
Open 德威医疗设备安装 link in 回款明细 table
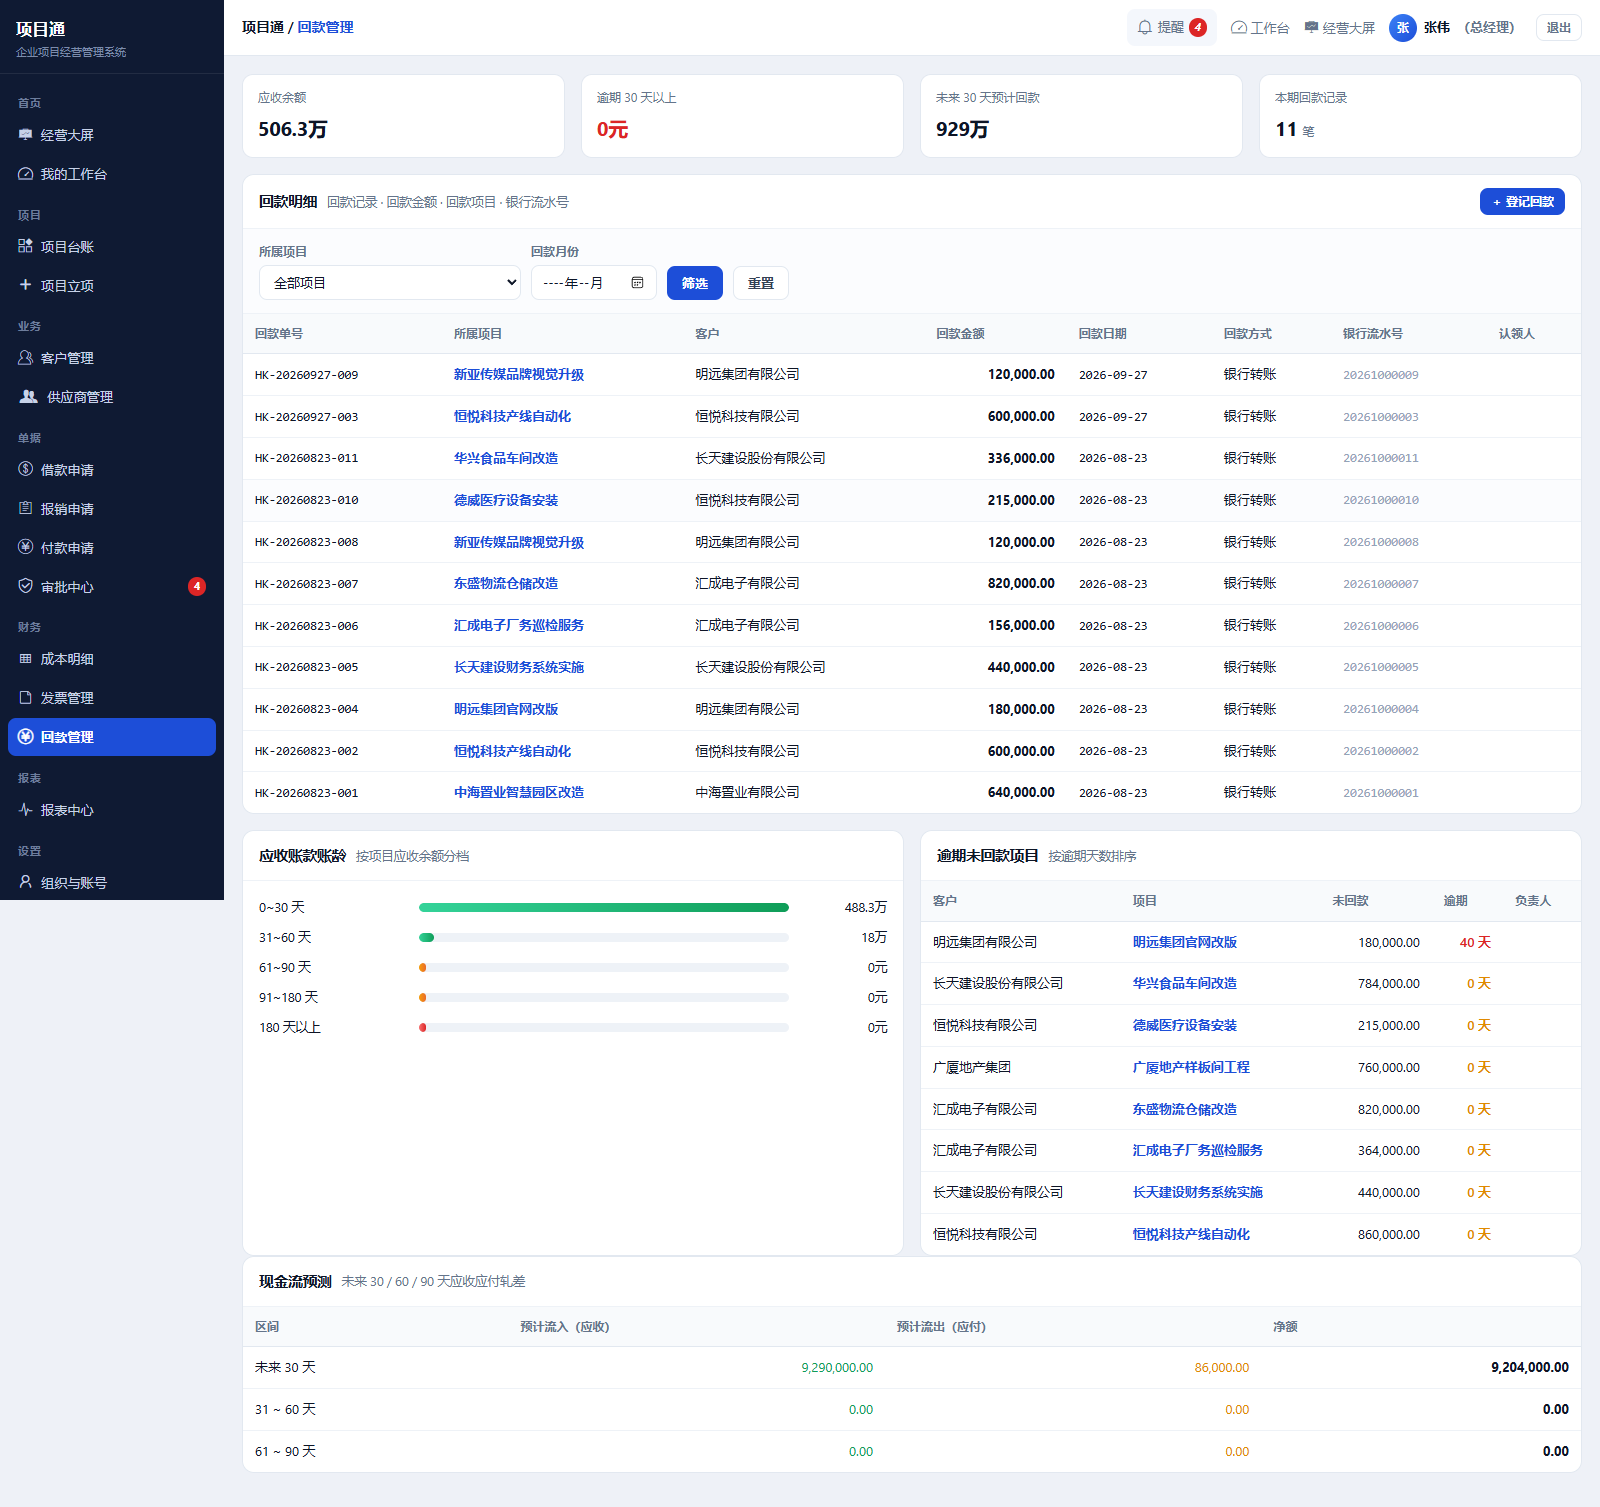pos(506,500)
